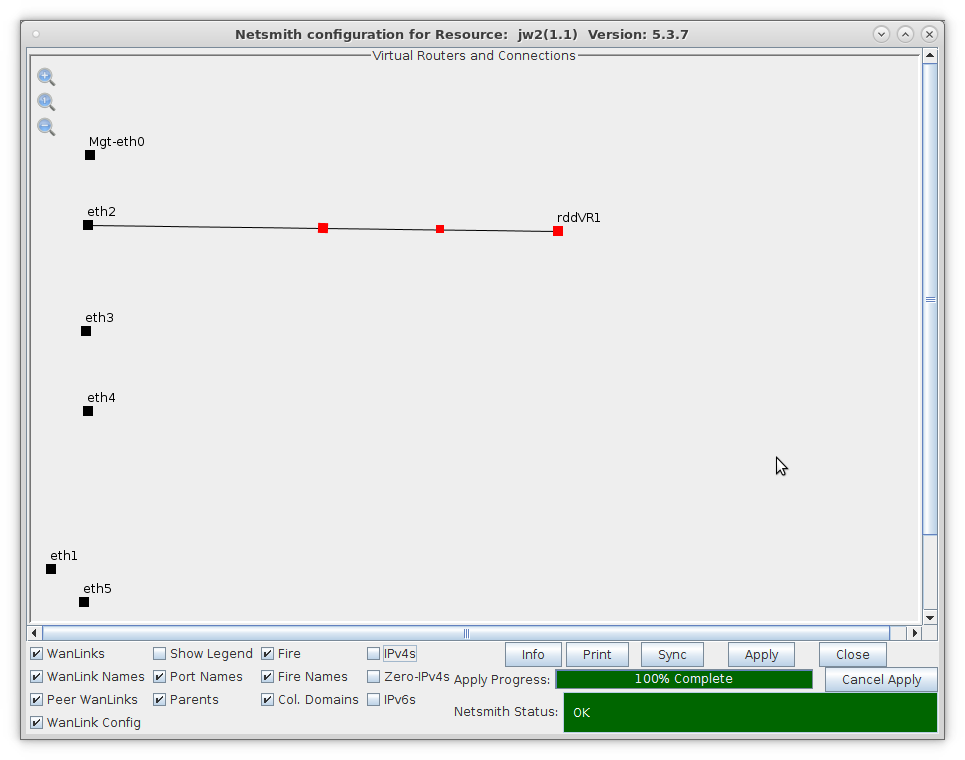This screenshot has height=760, width=965.
Task: Open the window menu button in title bar
Action: 36,34
